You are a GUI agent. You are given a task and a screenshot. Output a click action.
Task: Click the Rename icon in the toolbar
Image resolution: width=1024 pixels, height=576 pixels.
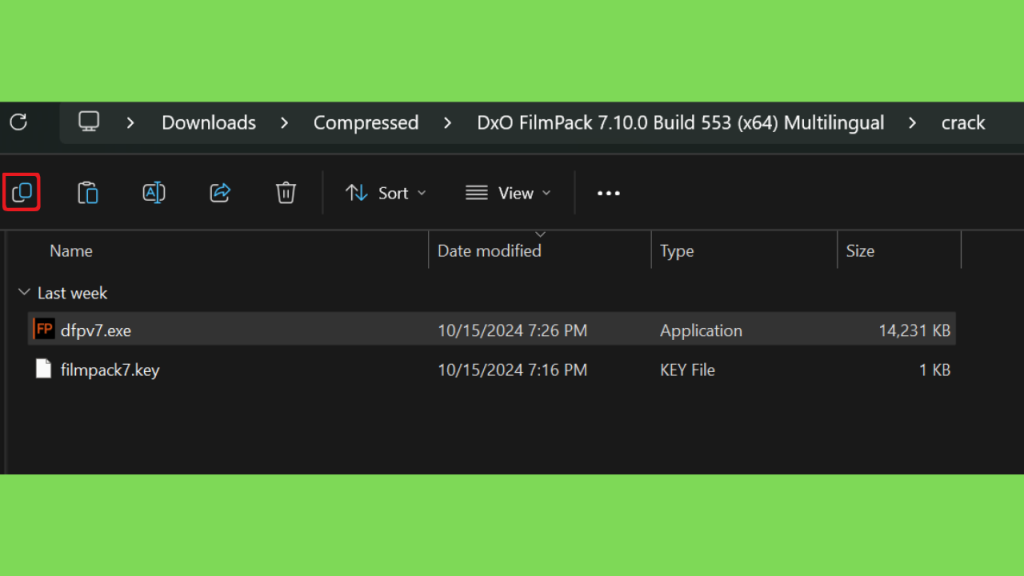tap(153, 193)
